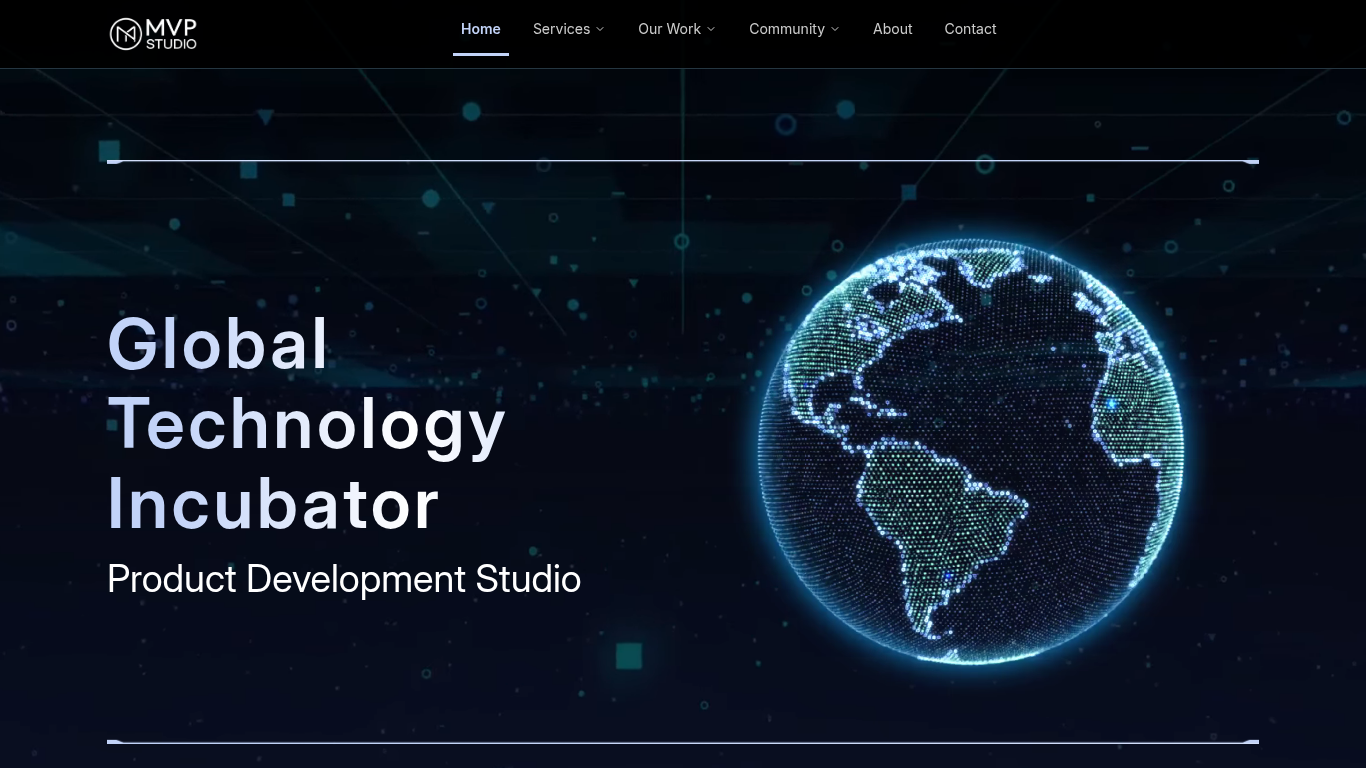Click the glowing globe graphic
Image resolution: width=1366 pixels, height=768 pixels.
971,451
